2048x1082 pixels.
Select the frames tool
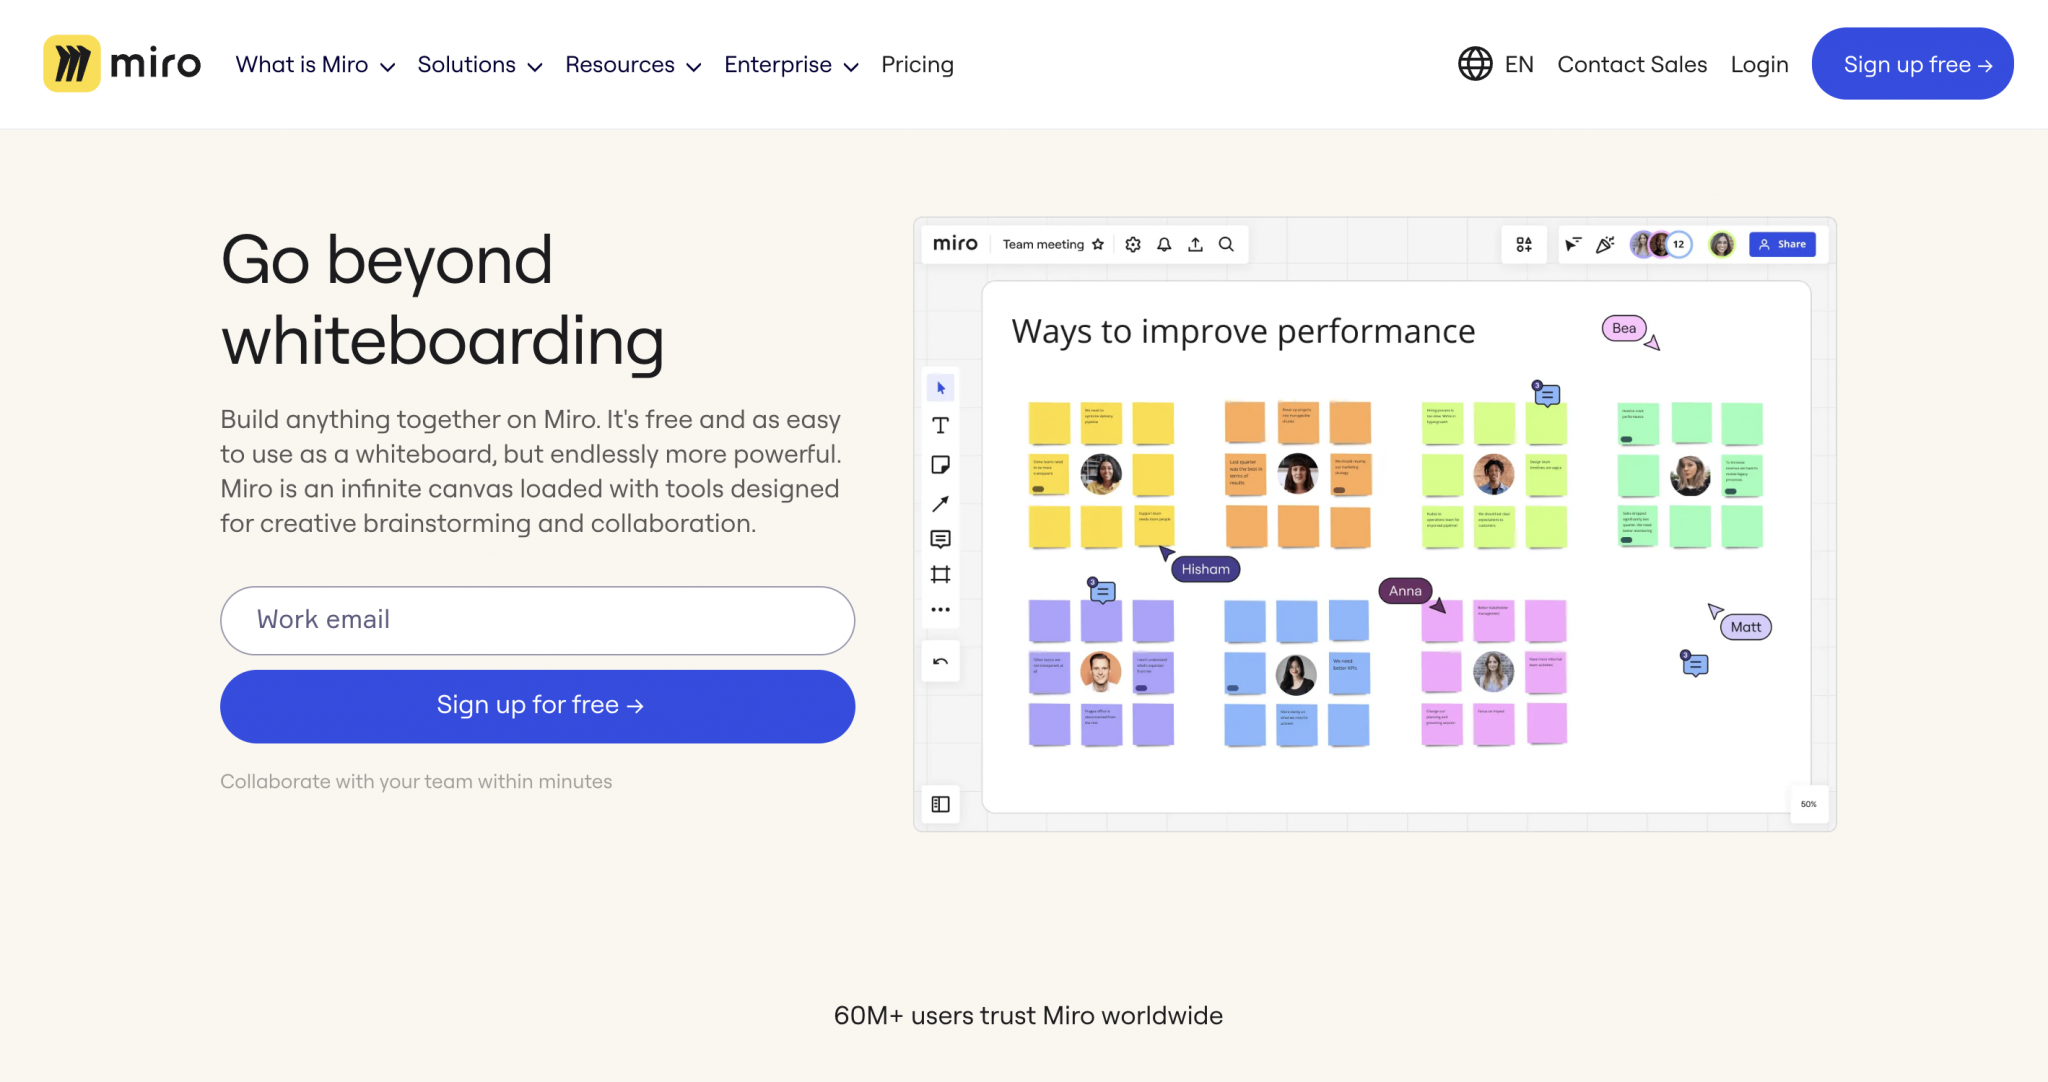click(x=940, y=574)
